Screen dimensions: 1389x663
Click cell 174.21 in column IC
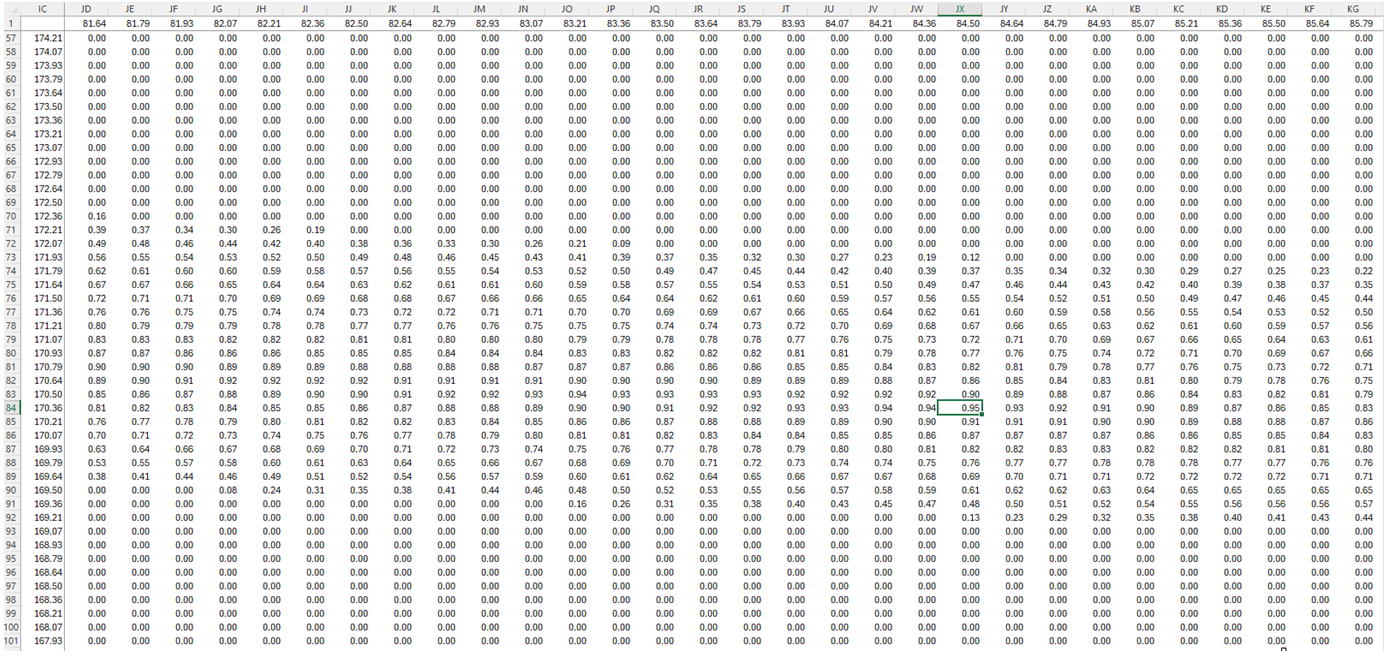pos(42,37)
